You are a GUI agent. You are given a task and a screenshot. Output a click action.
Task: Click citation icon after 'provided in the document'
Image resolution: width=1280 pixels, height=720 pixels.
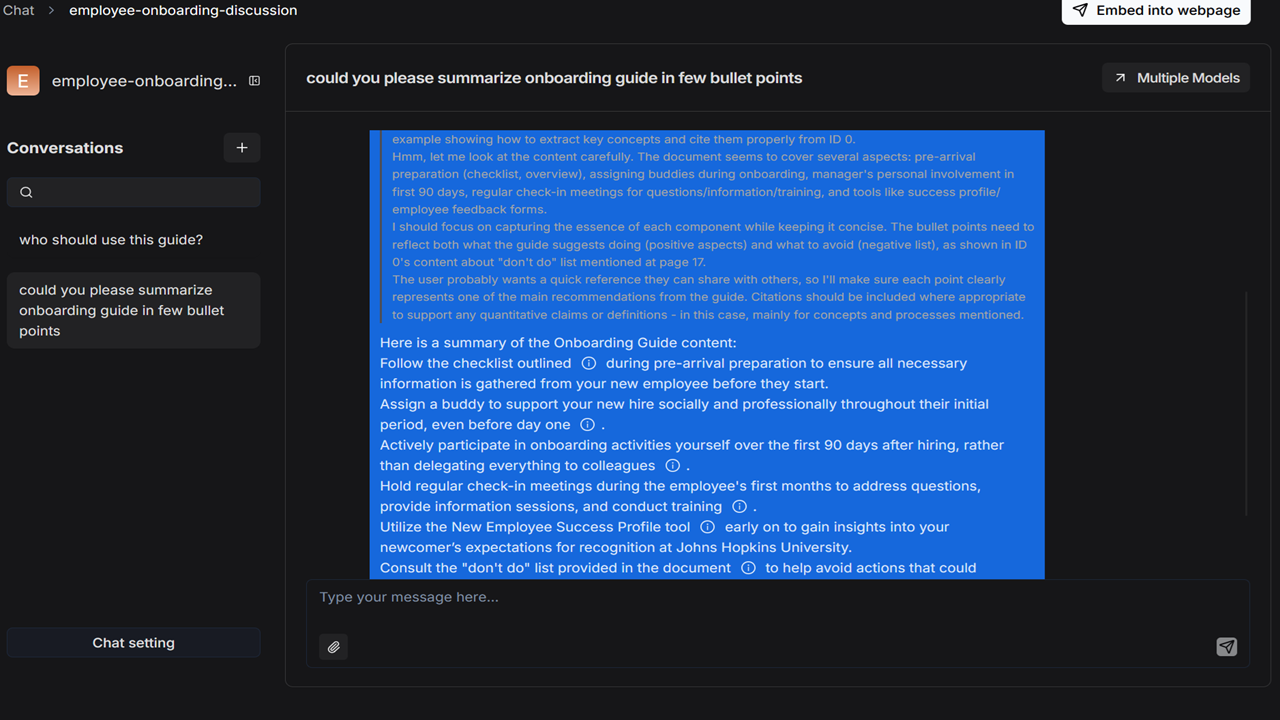748,567
